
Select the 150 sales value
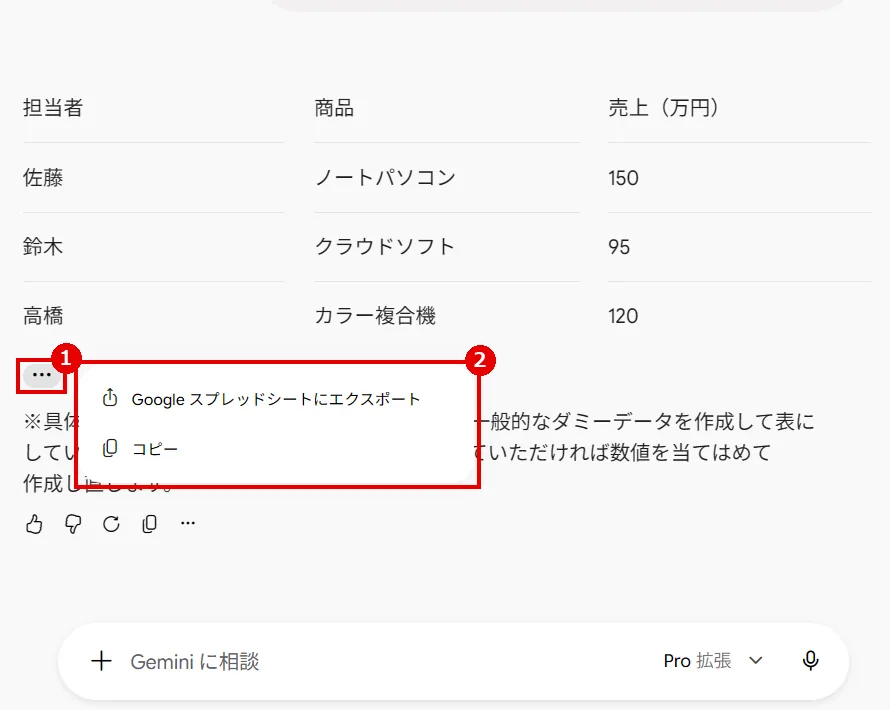tap(623, 178)
